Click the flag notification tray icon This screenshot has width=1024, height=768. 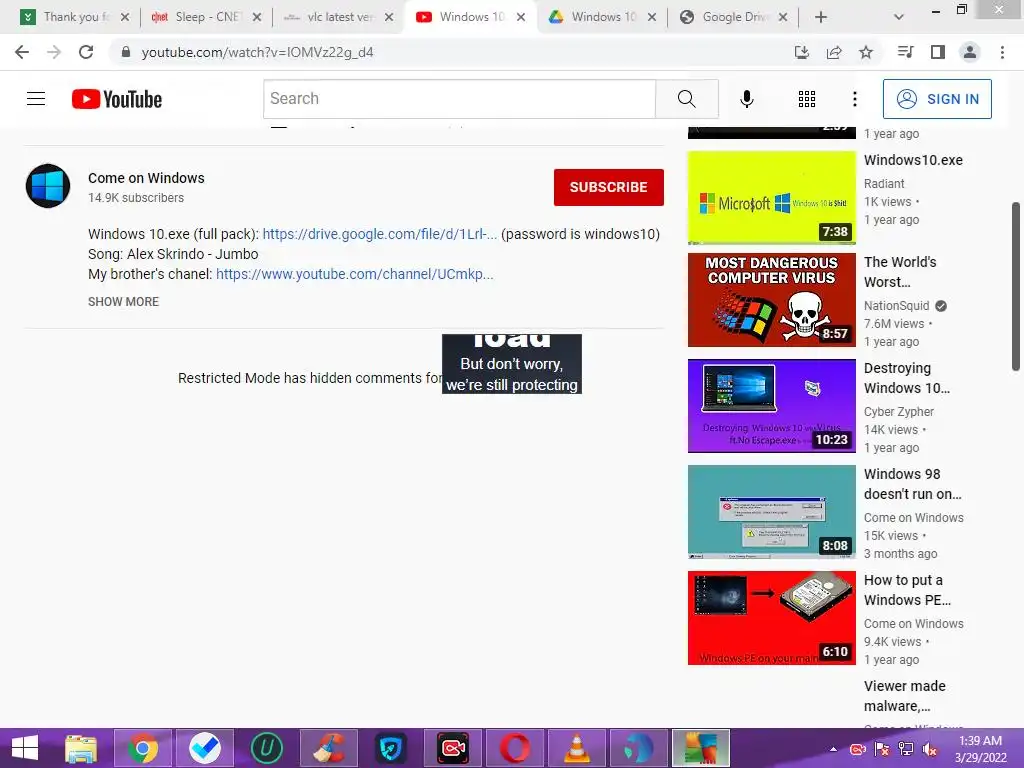click(882, 749)
